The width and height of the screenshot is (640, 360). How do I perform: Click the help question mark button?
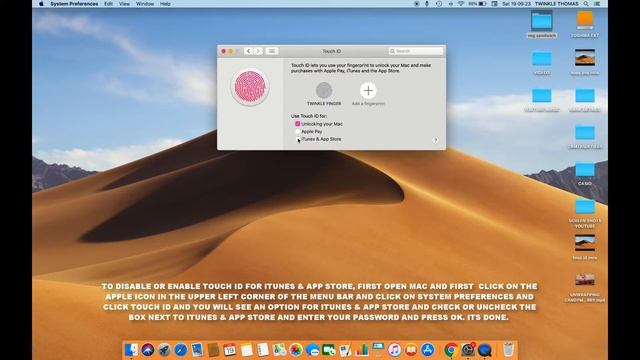point(436,140)
